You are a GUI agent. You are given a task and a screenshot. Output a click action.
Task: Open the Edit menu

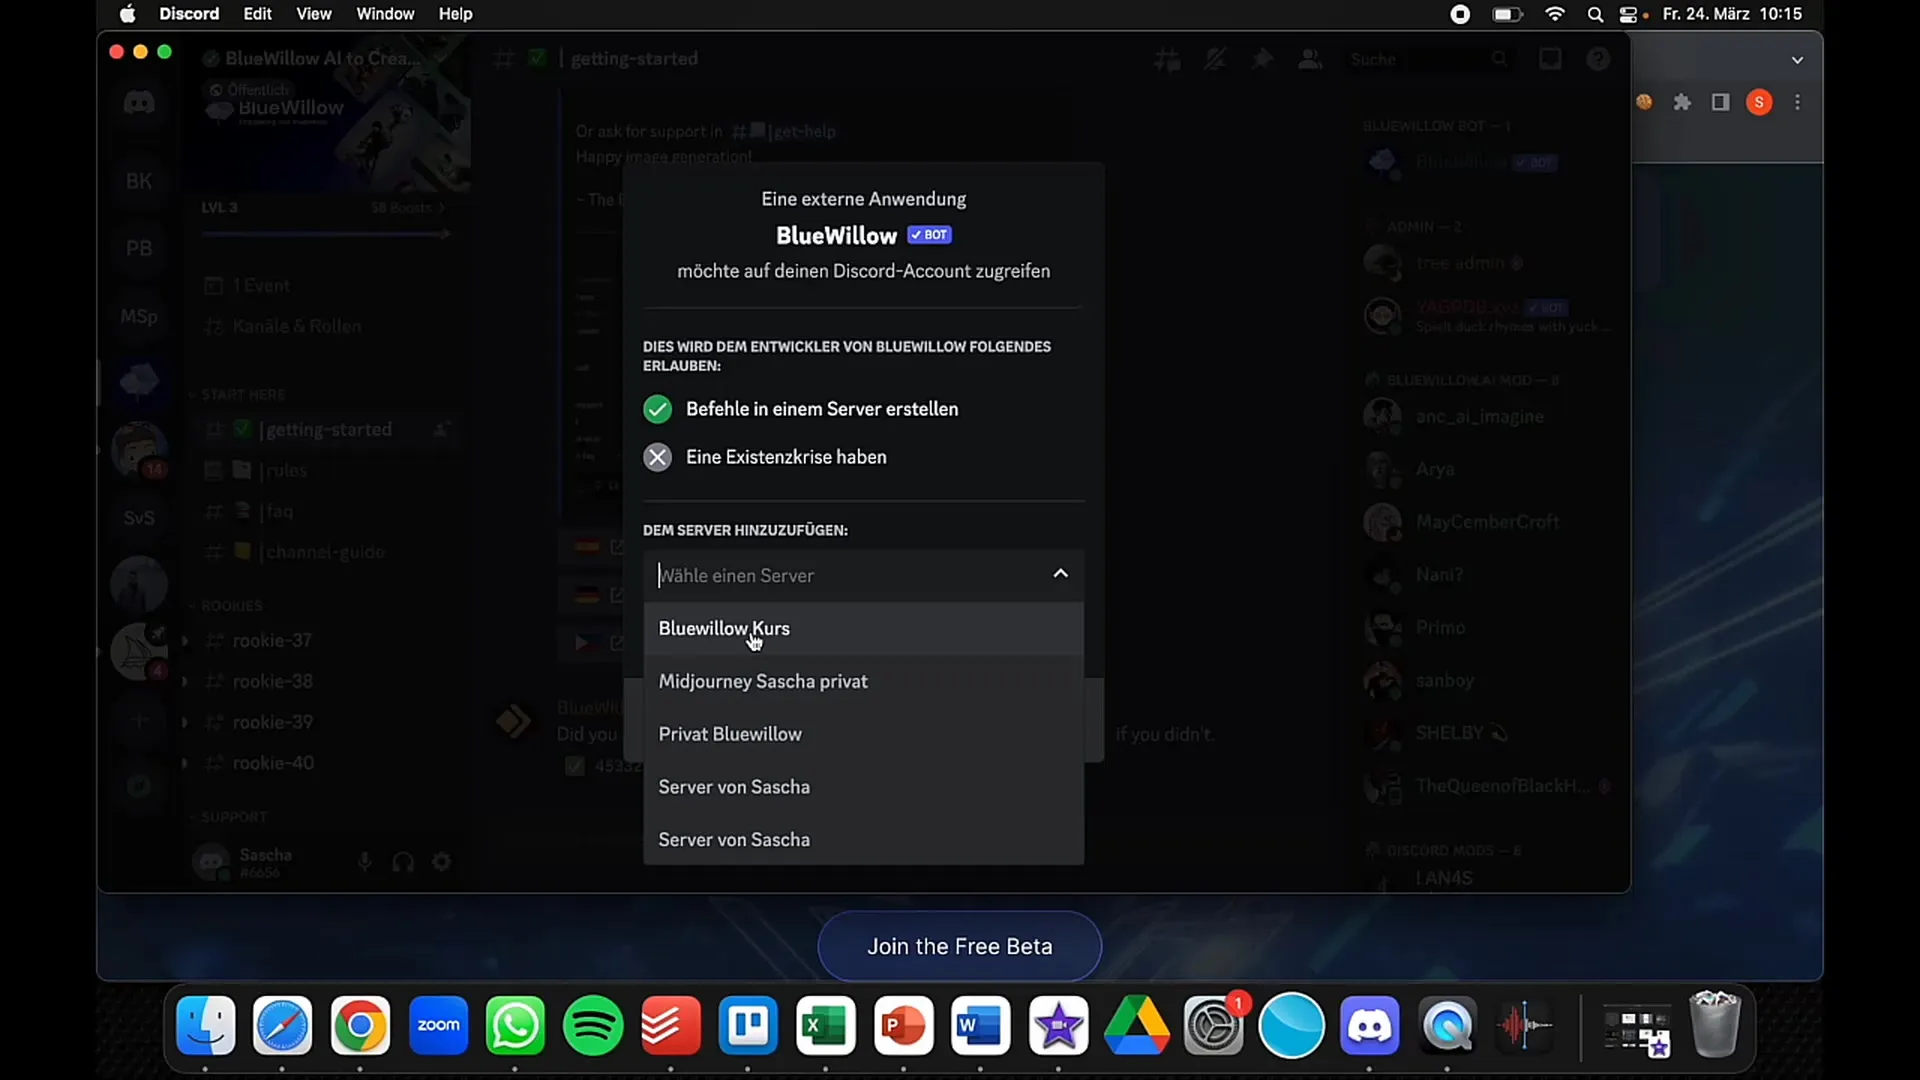tap(257, 14)
